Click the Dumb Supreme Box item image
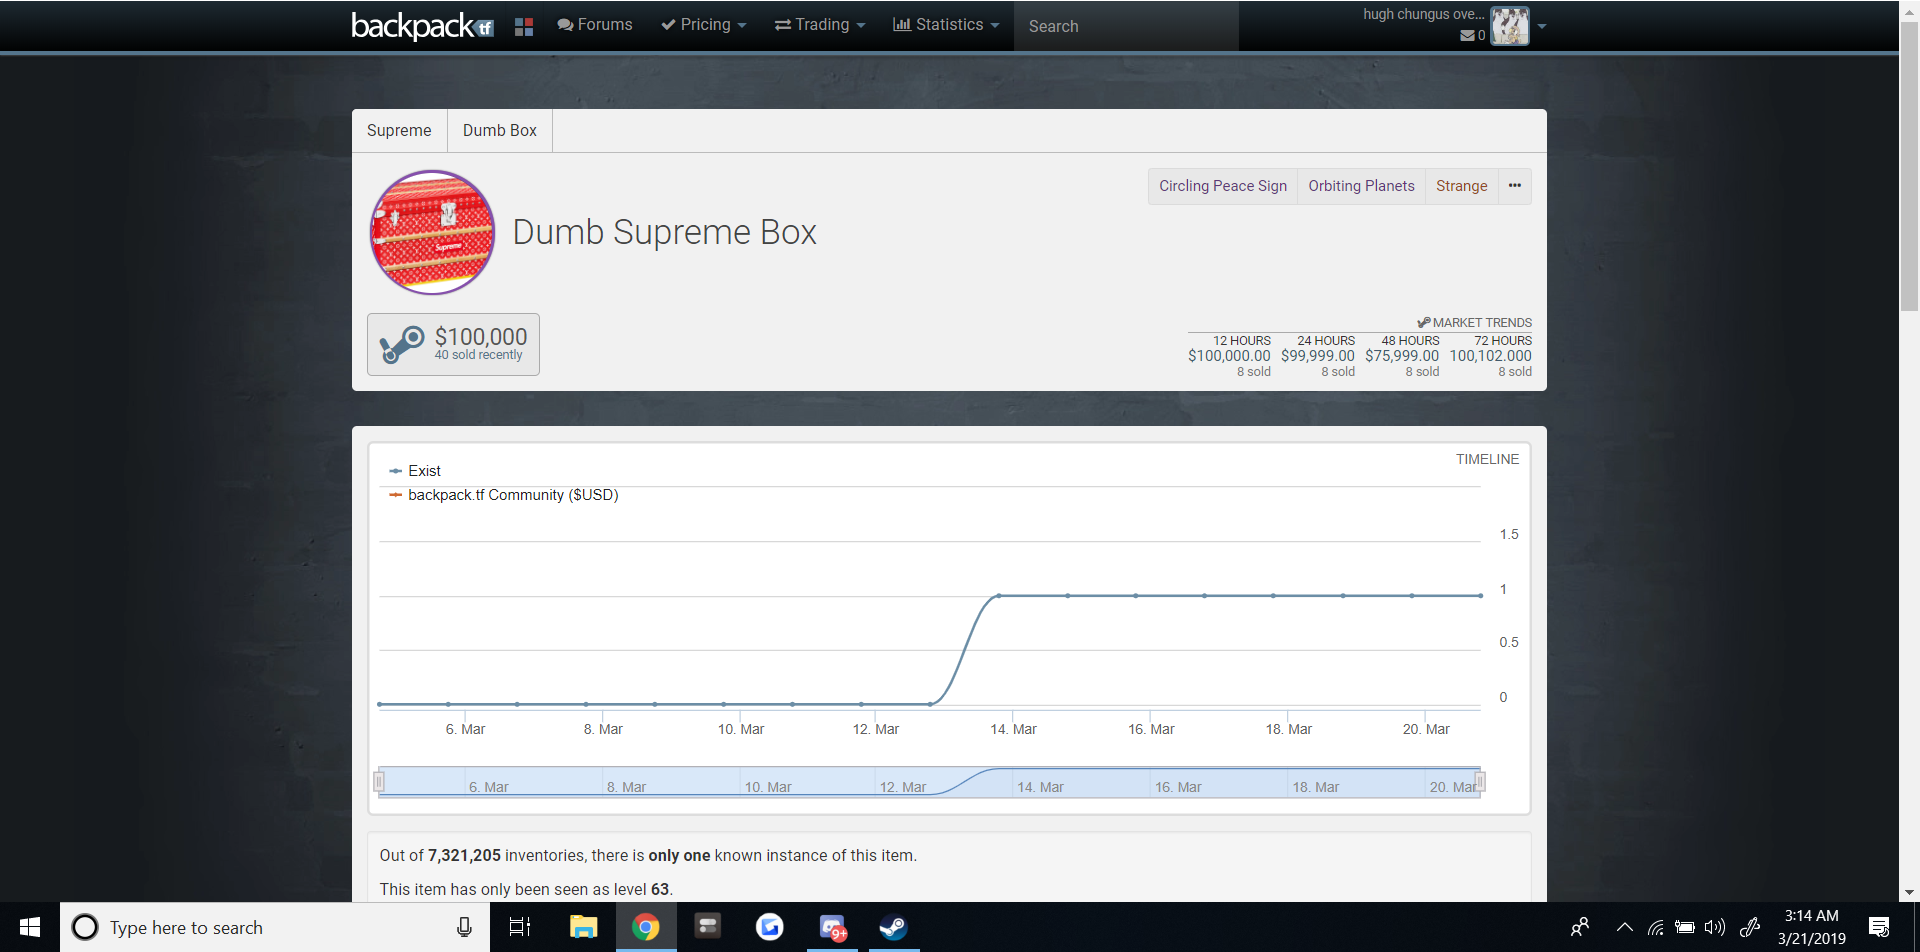The image size is (1920, 952). (433, 232)
